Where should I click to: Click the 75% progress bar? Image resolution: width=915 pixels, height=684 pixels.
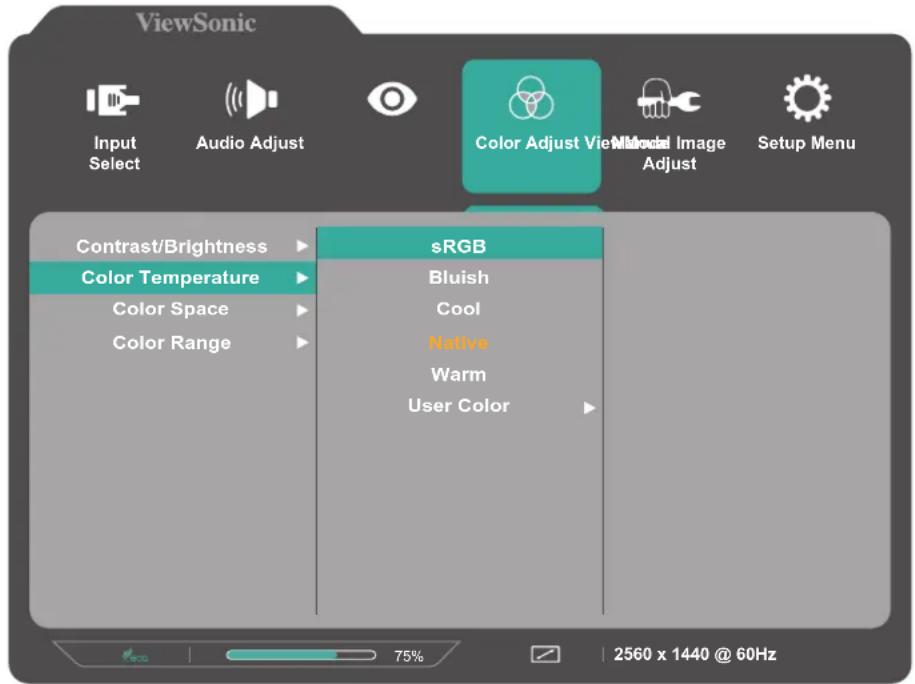pyautogui.click(x=301, y=655)
